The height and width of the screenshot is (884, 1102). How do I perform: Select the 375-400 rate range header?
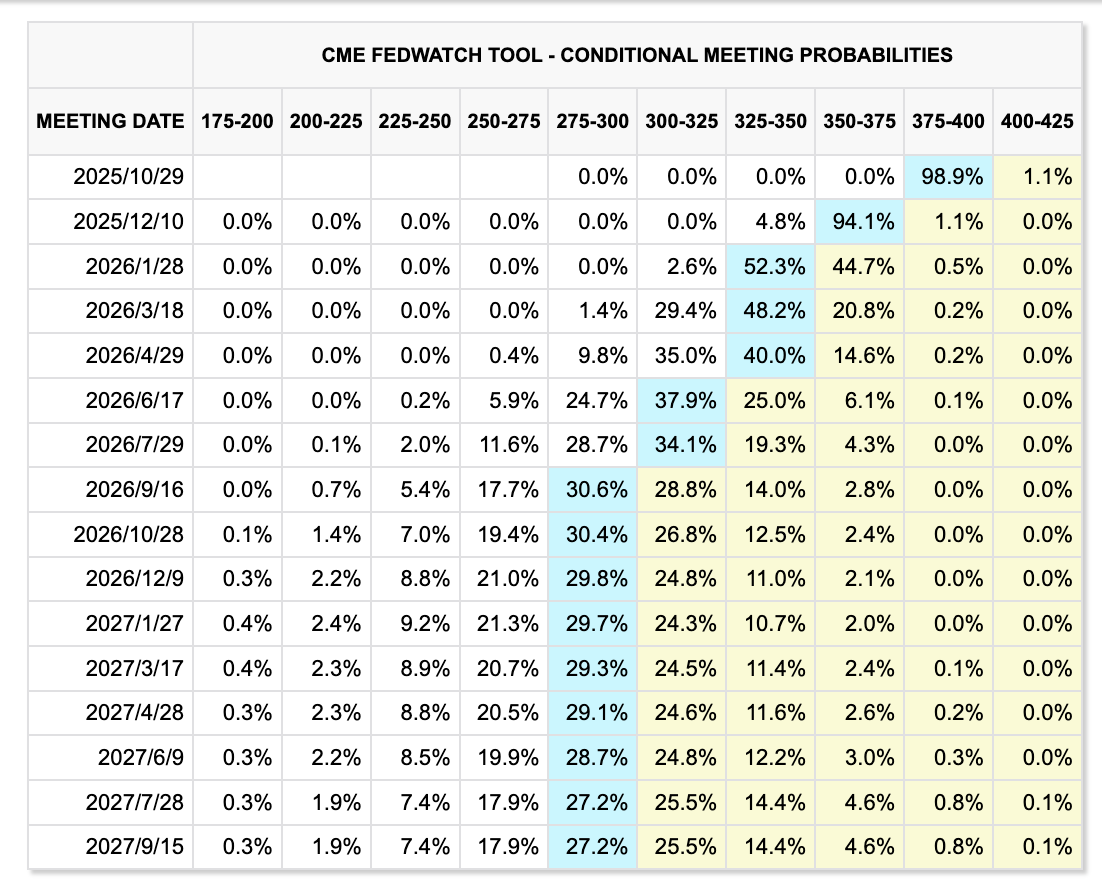coord(947,121)
